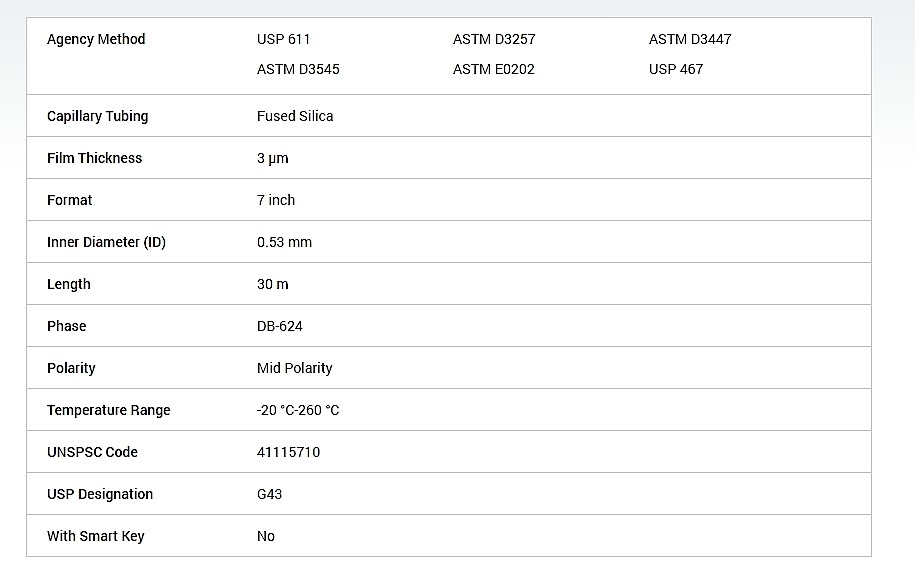Click the G43 USP designation value

(x=269, y=494)
